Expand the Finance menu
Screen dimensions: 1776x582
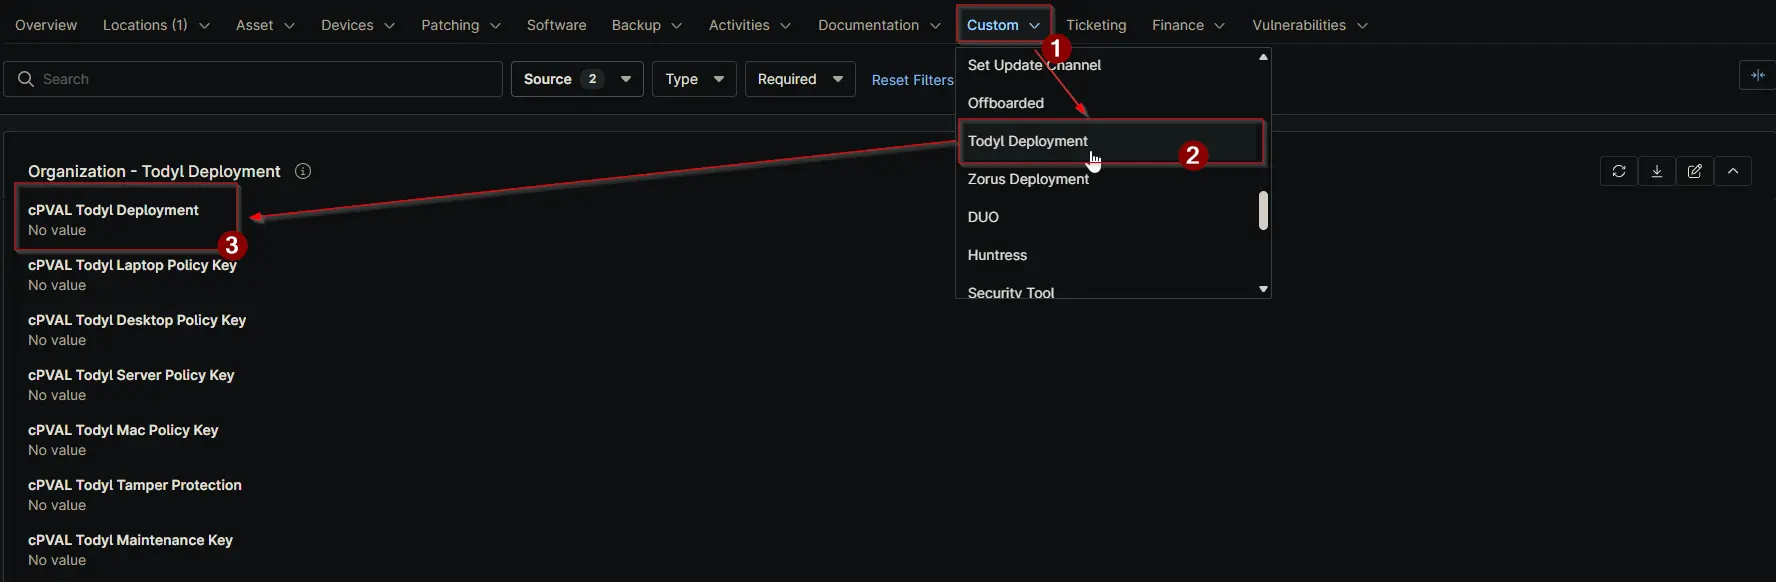[1188, 25]
